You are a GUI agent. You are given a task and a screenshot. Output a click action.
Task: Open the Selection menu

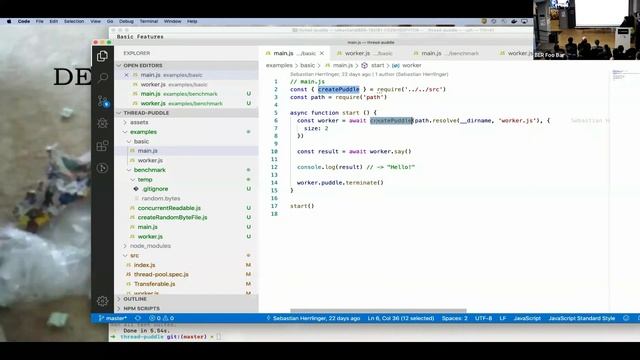[74, 21]
